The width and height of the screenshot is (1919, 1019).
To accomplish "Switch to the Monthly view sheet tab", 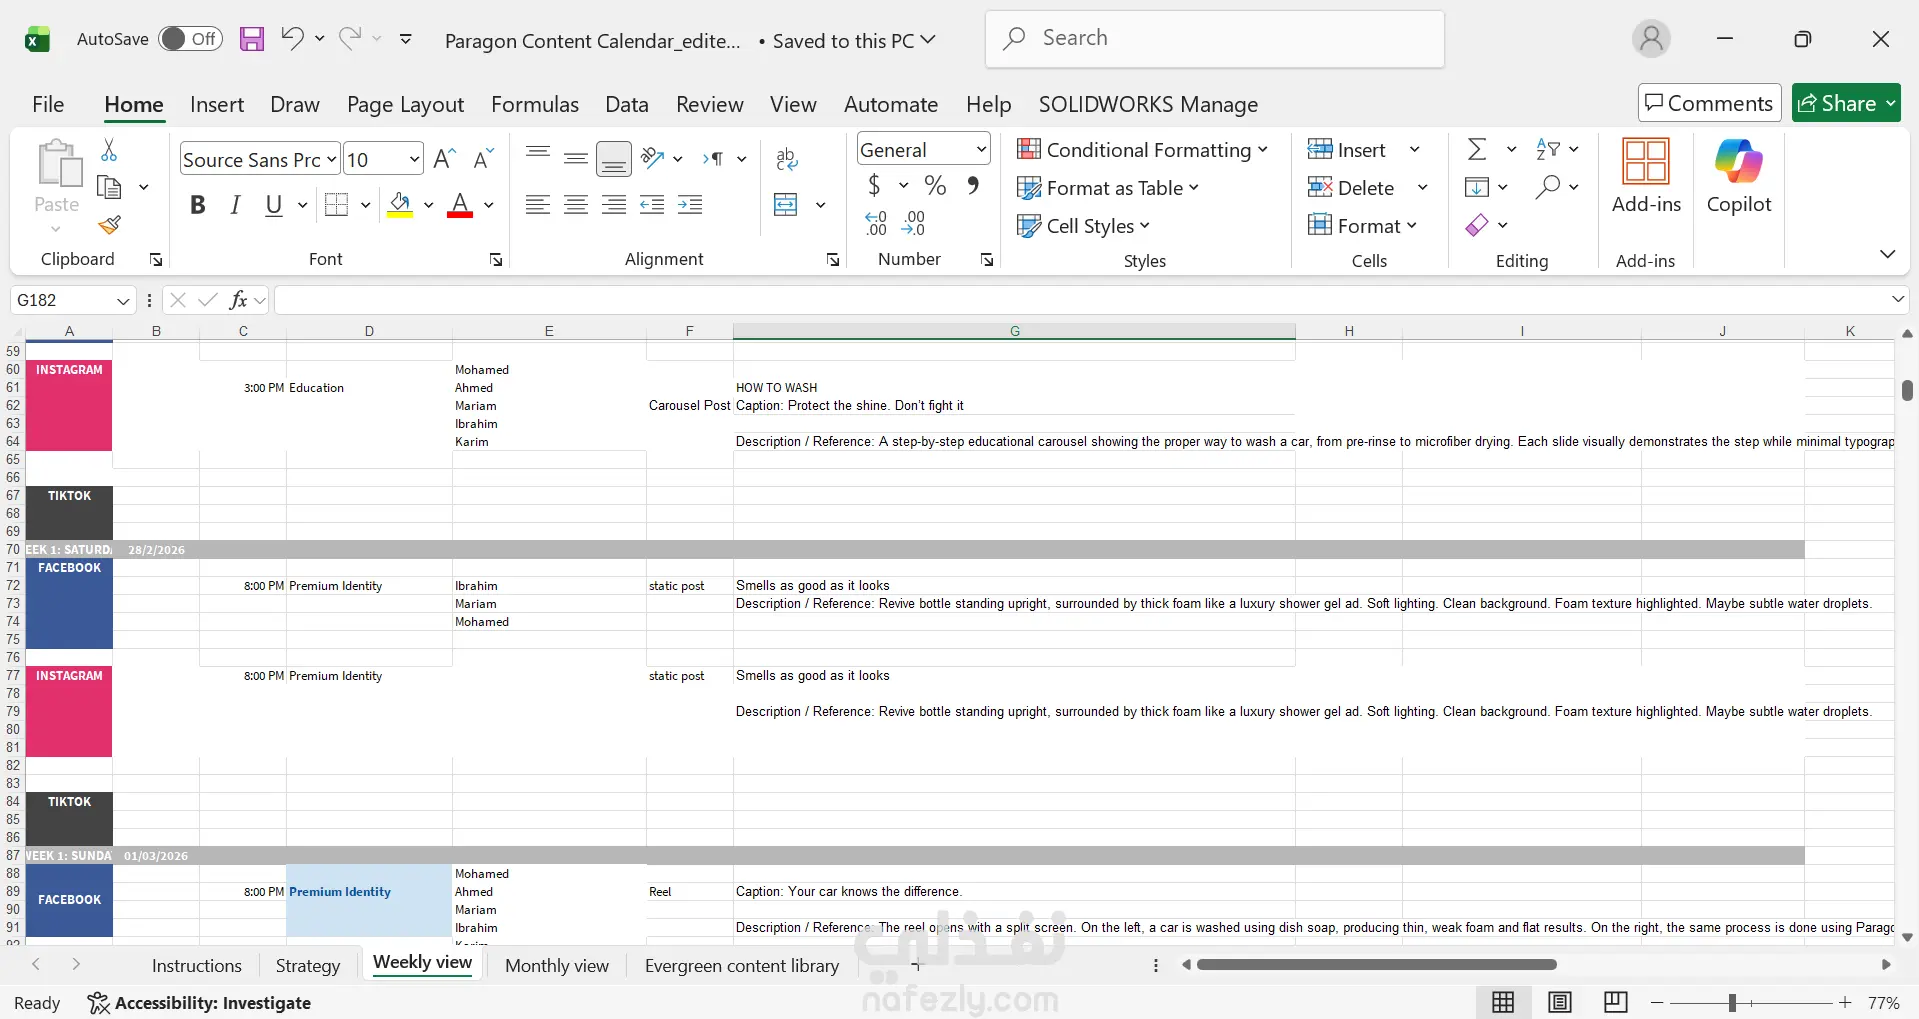I will (557, 965).
